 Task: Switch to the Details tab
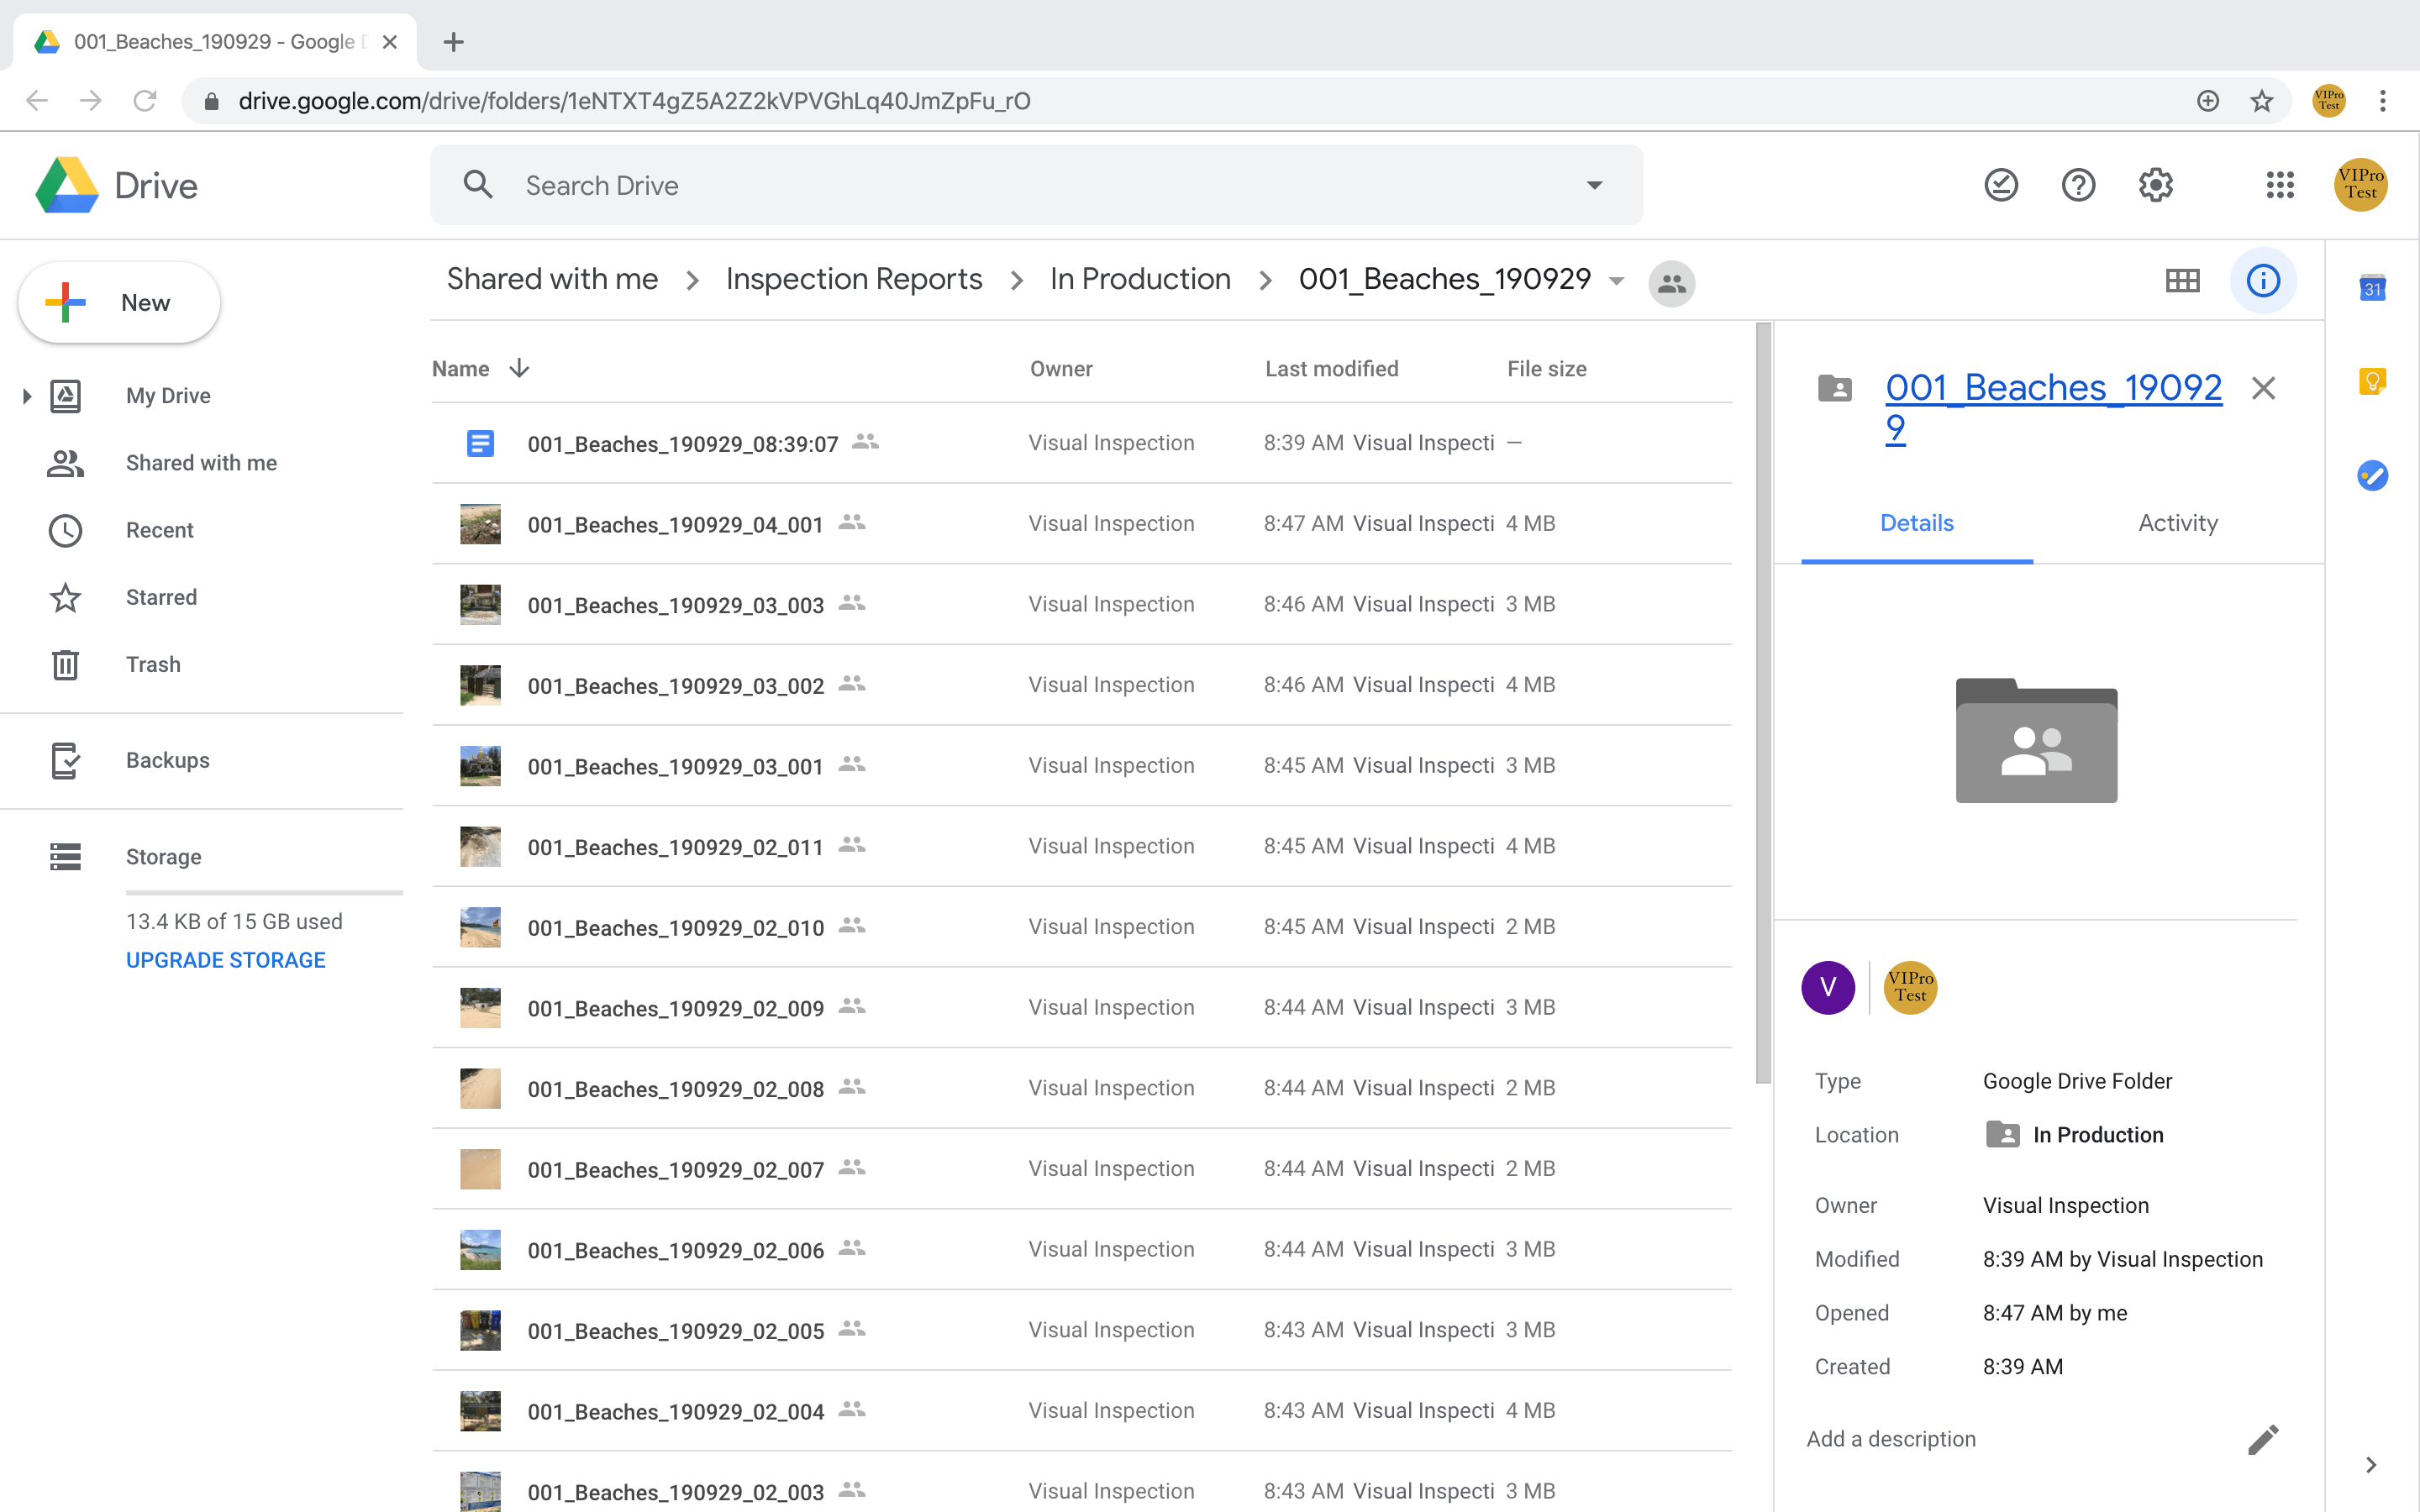pos(1916,523)
